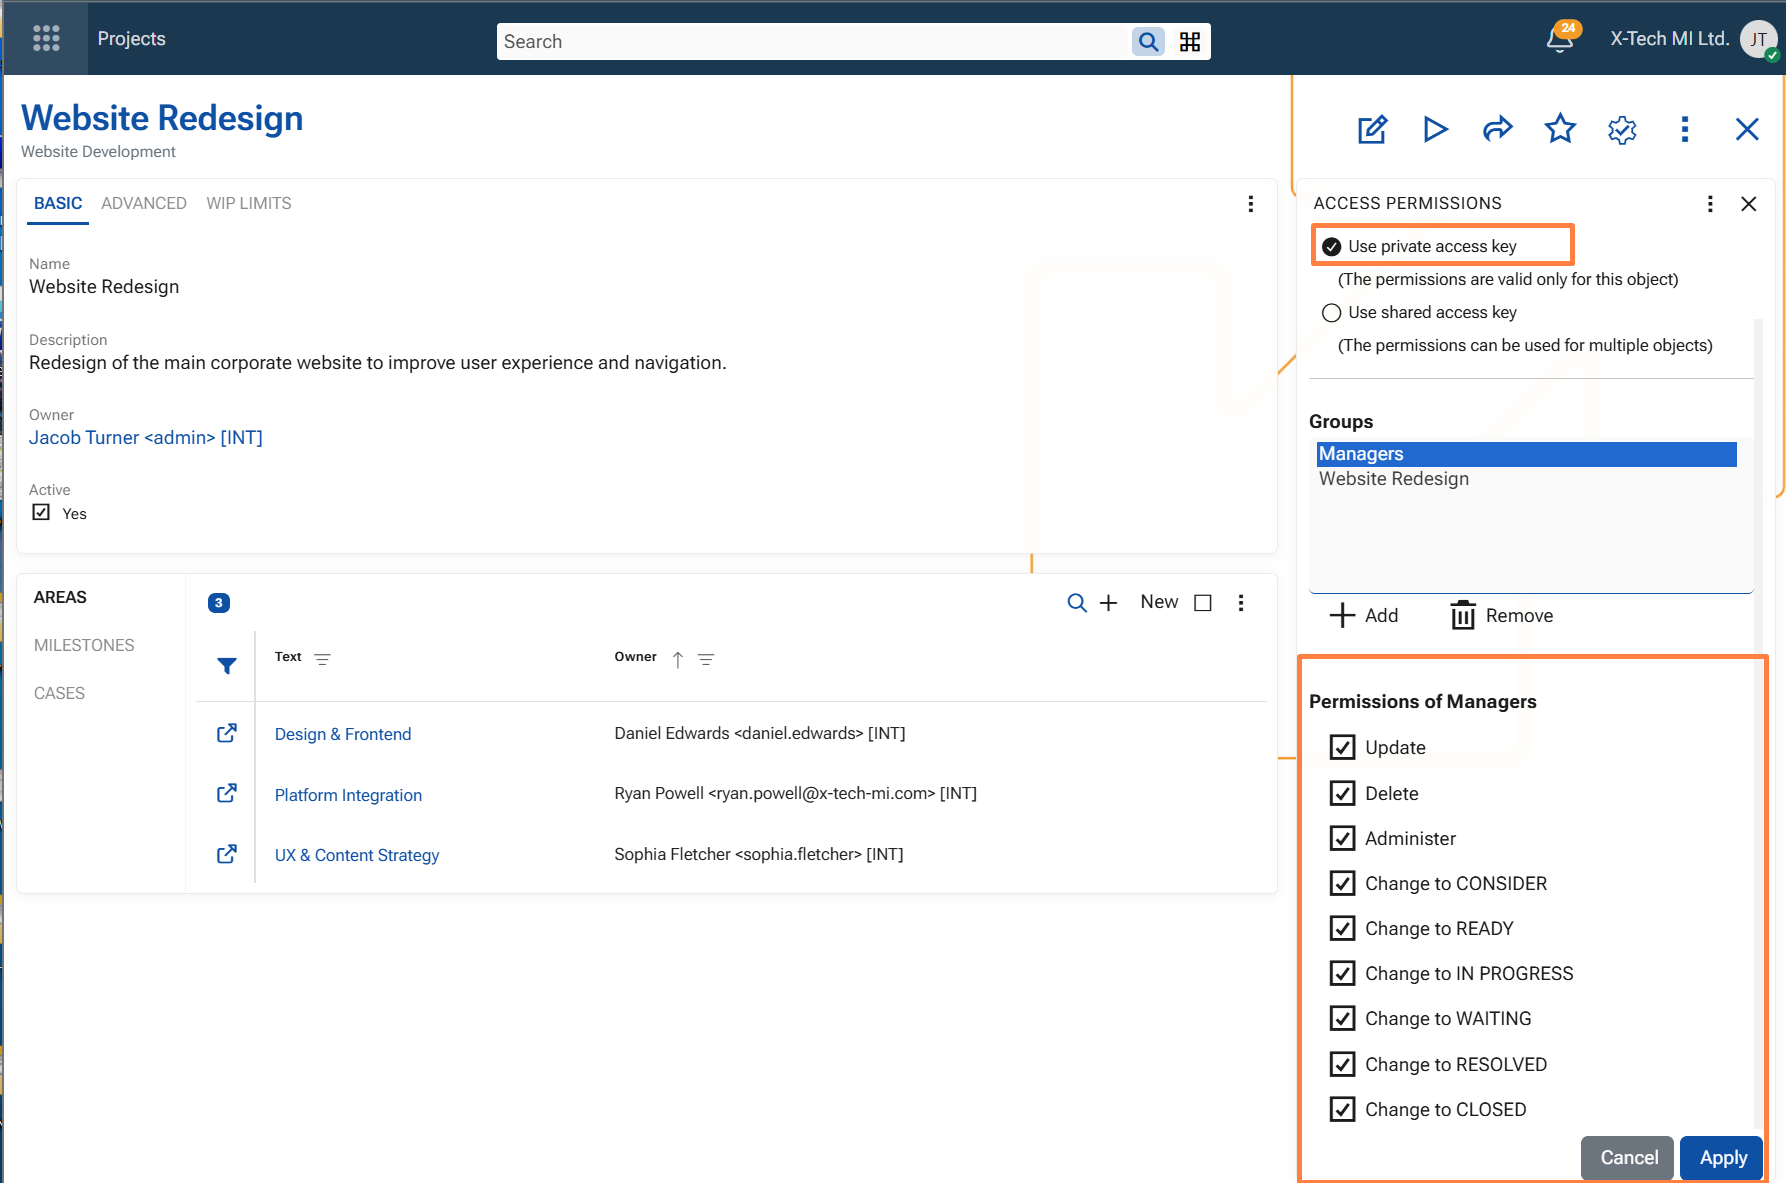Click the Cancel button

1628,1157
